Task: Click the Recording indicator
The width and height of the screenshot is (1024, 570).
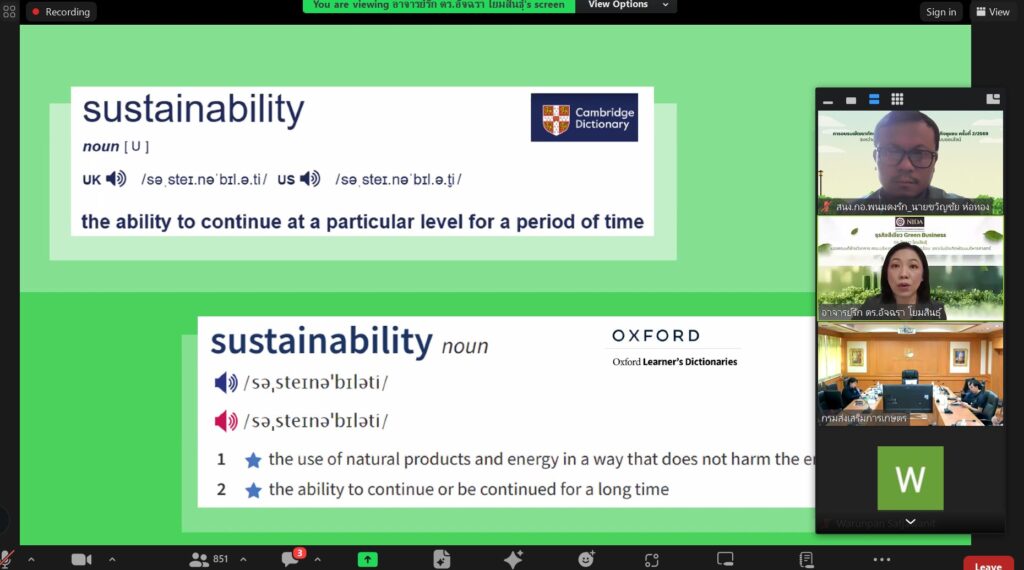Action: (60, 12)
